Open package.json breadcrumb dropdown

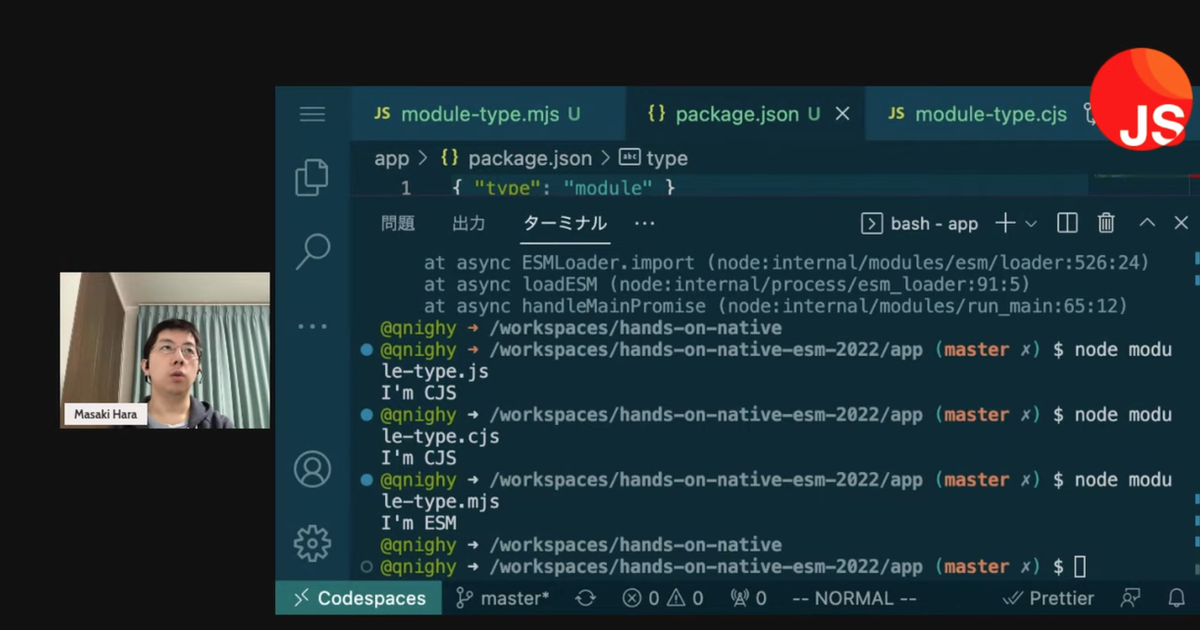tap(530, 157)
